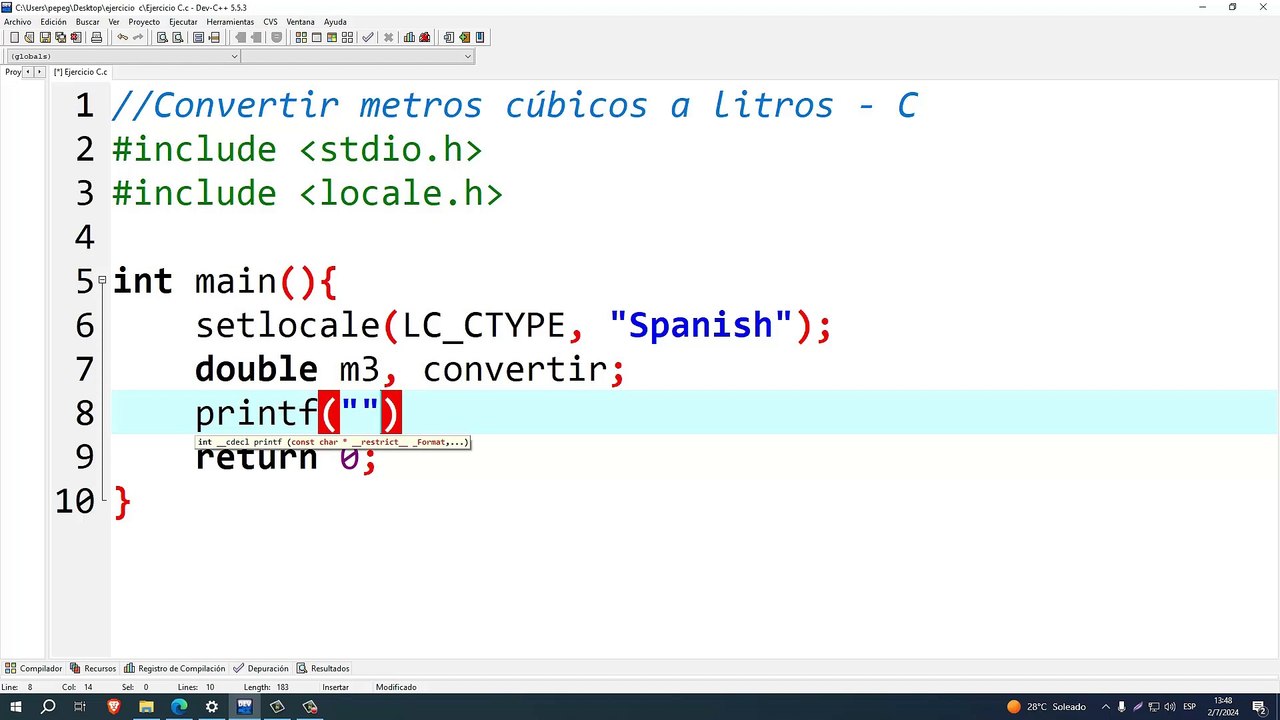Create a new file with the toolbar New icon

tap(14, 38)
